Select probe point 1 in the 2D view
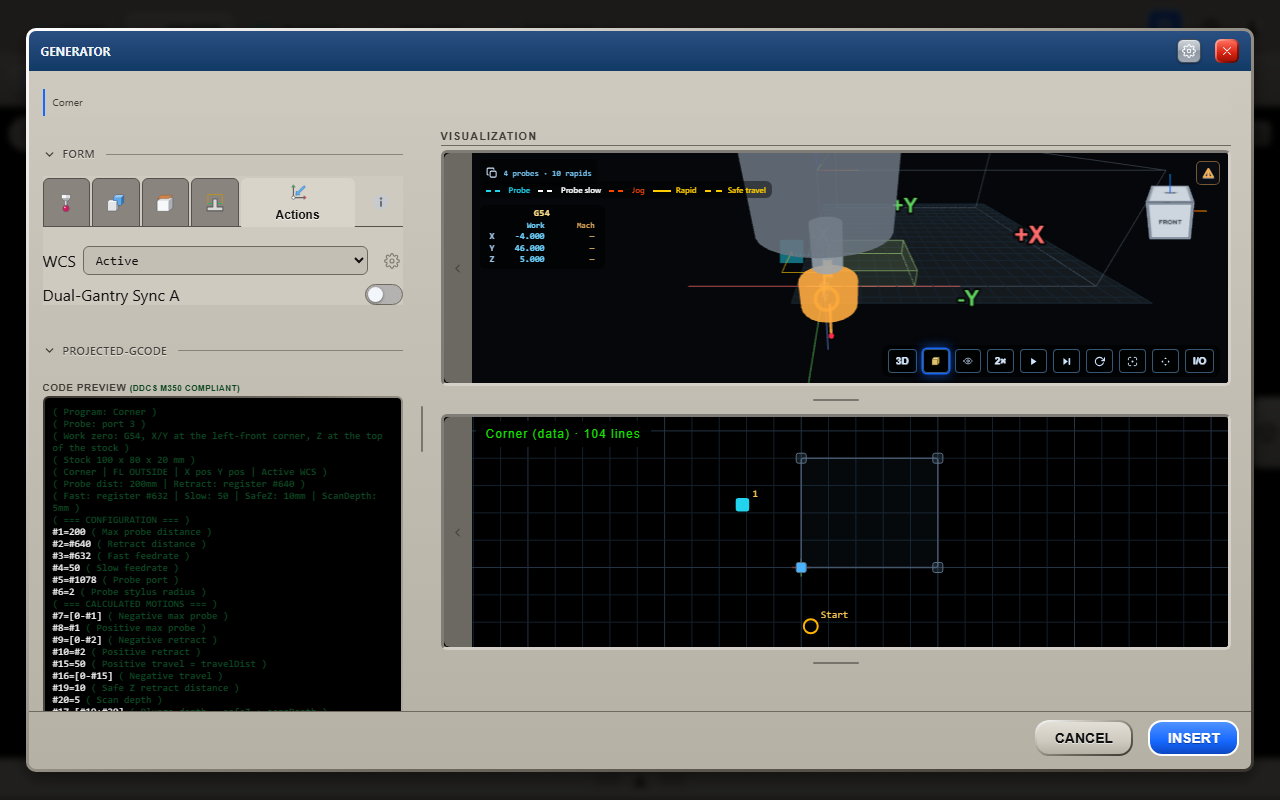Image resolution: width=1280 pixels, height=800 pixels. [x=742, y=505]
